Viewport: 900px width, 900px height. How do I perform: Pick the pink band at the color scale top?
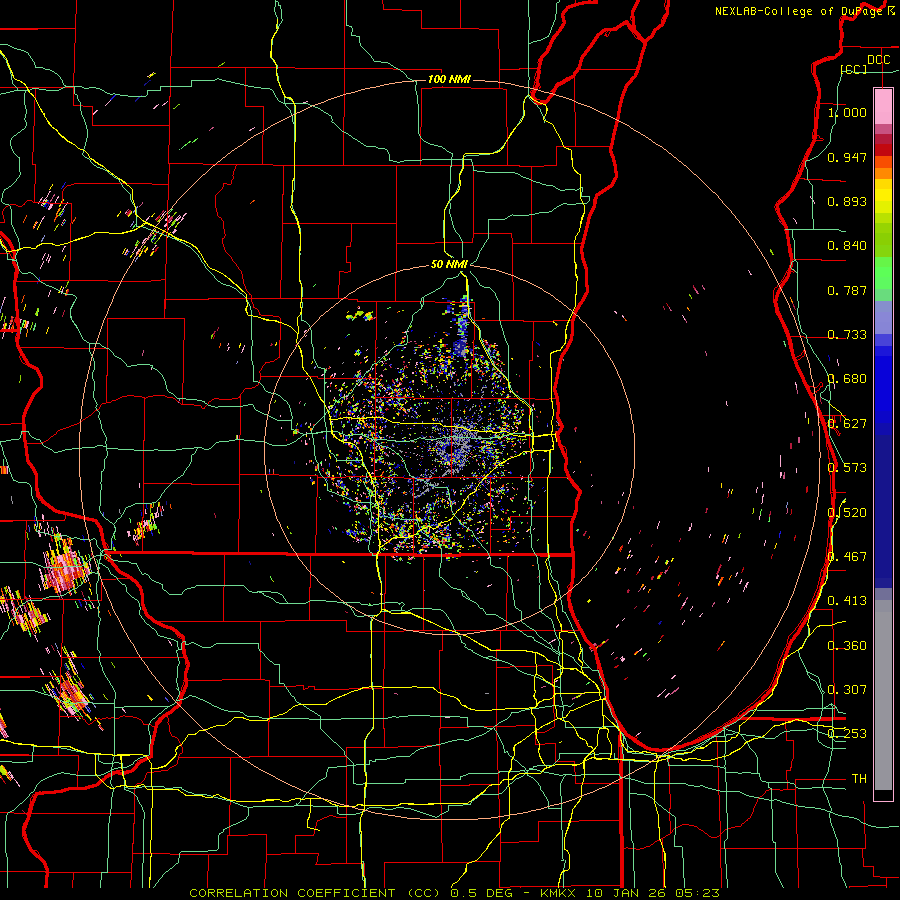883,106
